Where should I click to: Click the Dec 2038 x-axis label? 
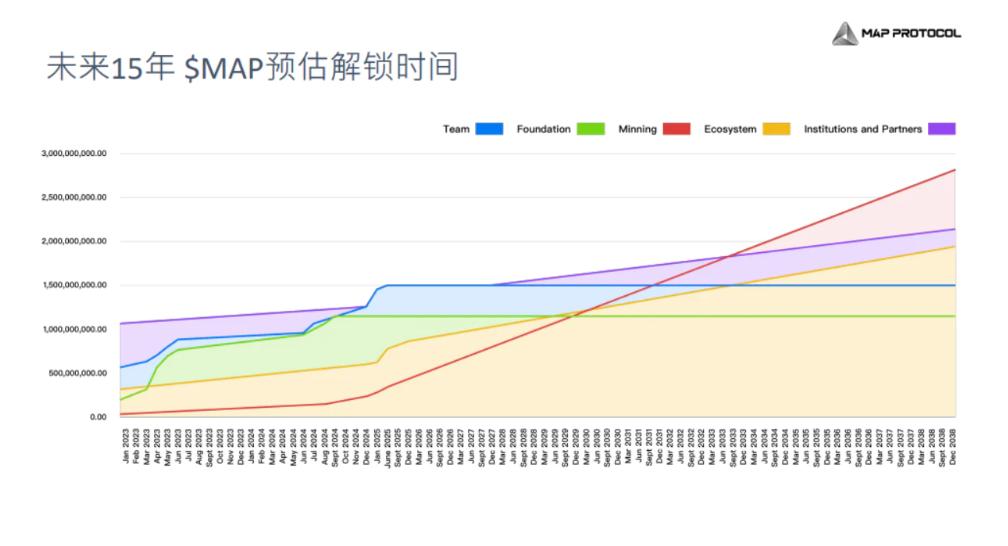pyautogui.click(x=954, y=444)
